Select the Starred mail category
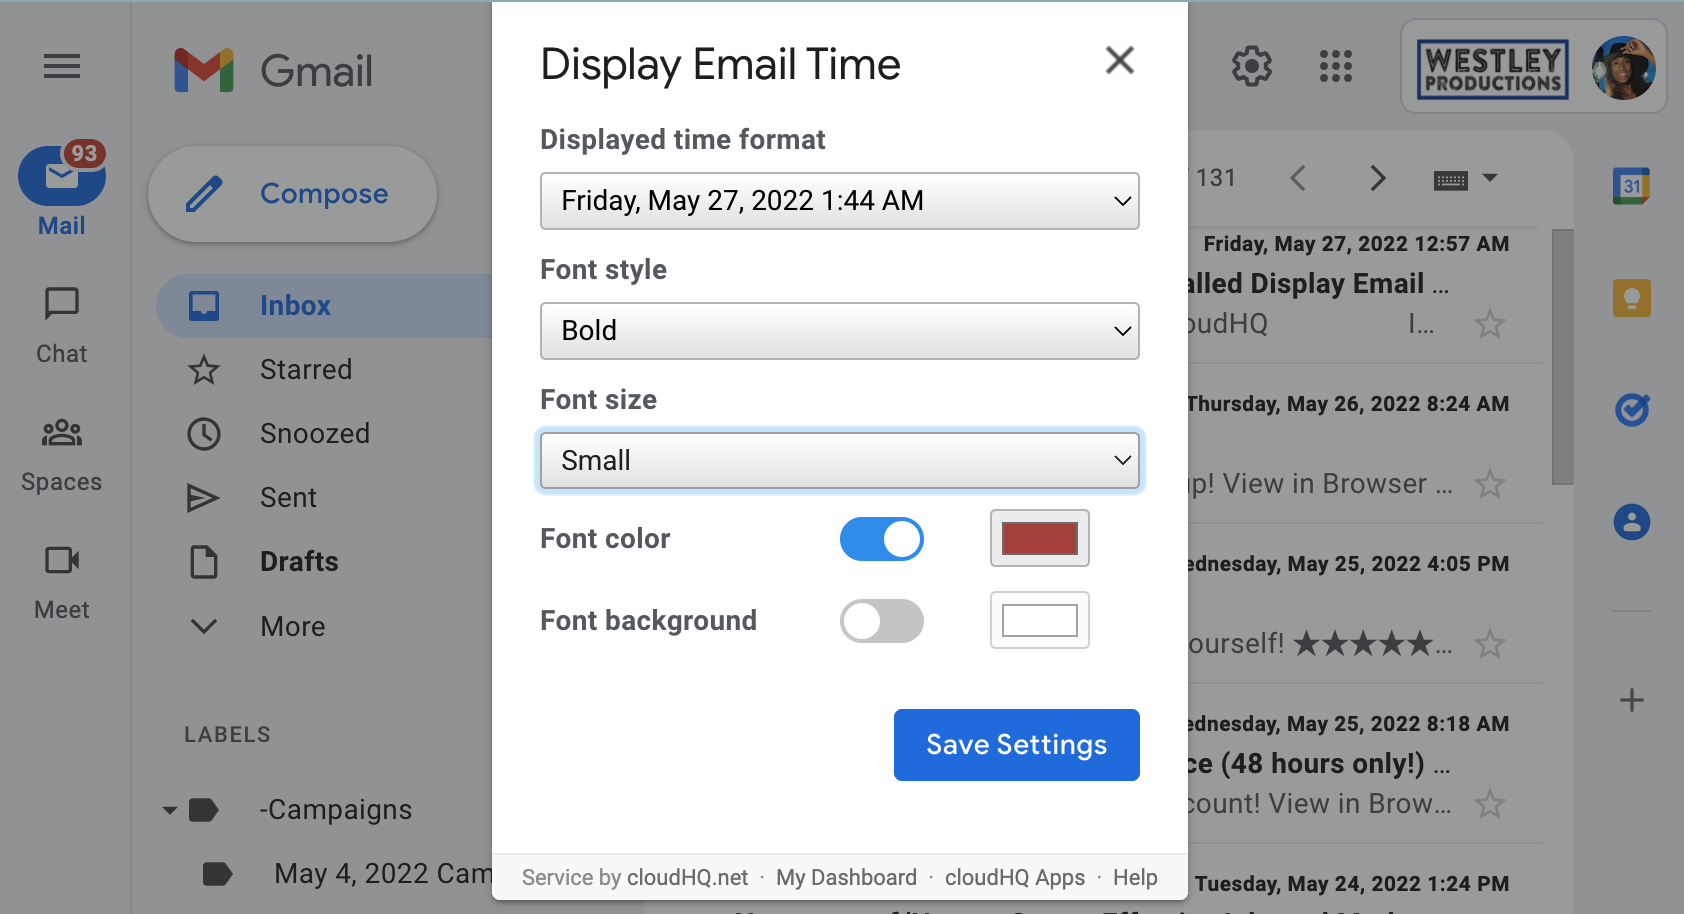This screenshot has height=914, width=1684. tap(306, 369)
